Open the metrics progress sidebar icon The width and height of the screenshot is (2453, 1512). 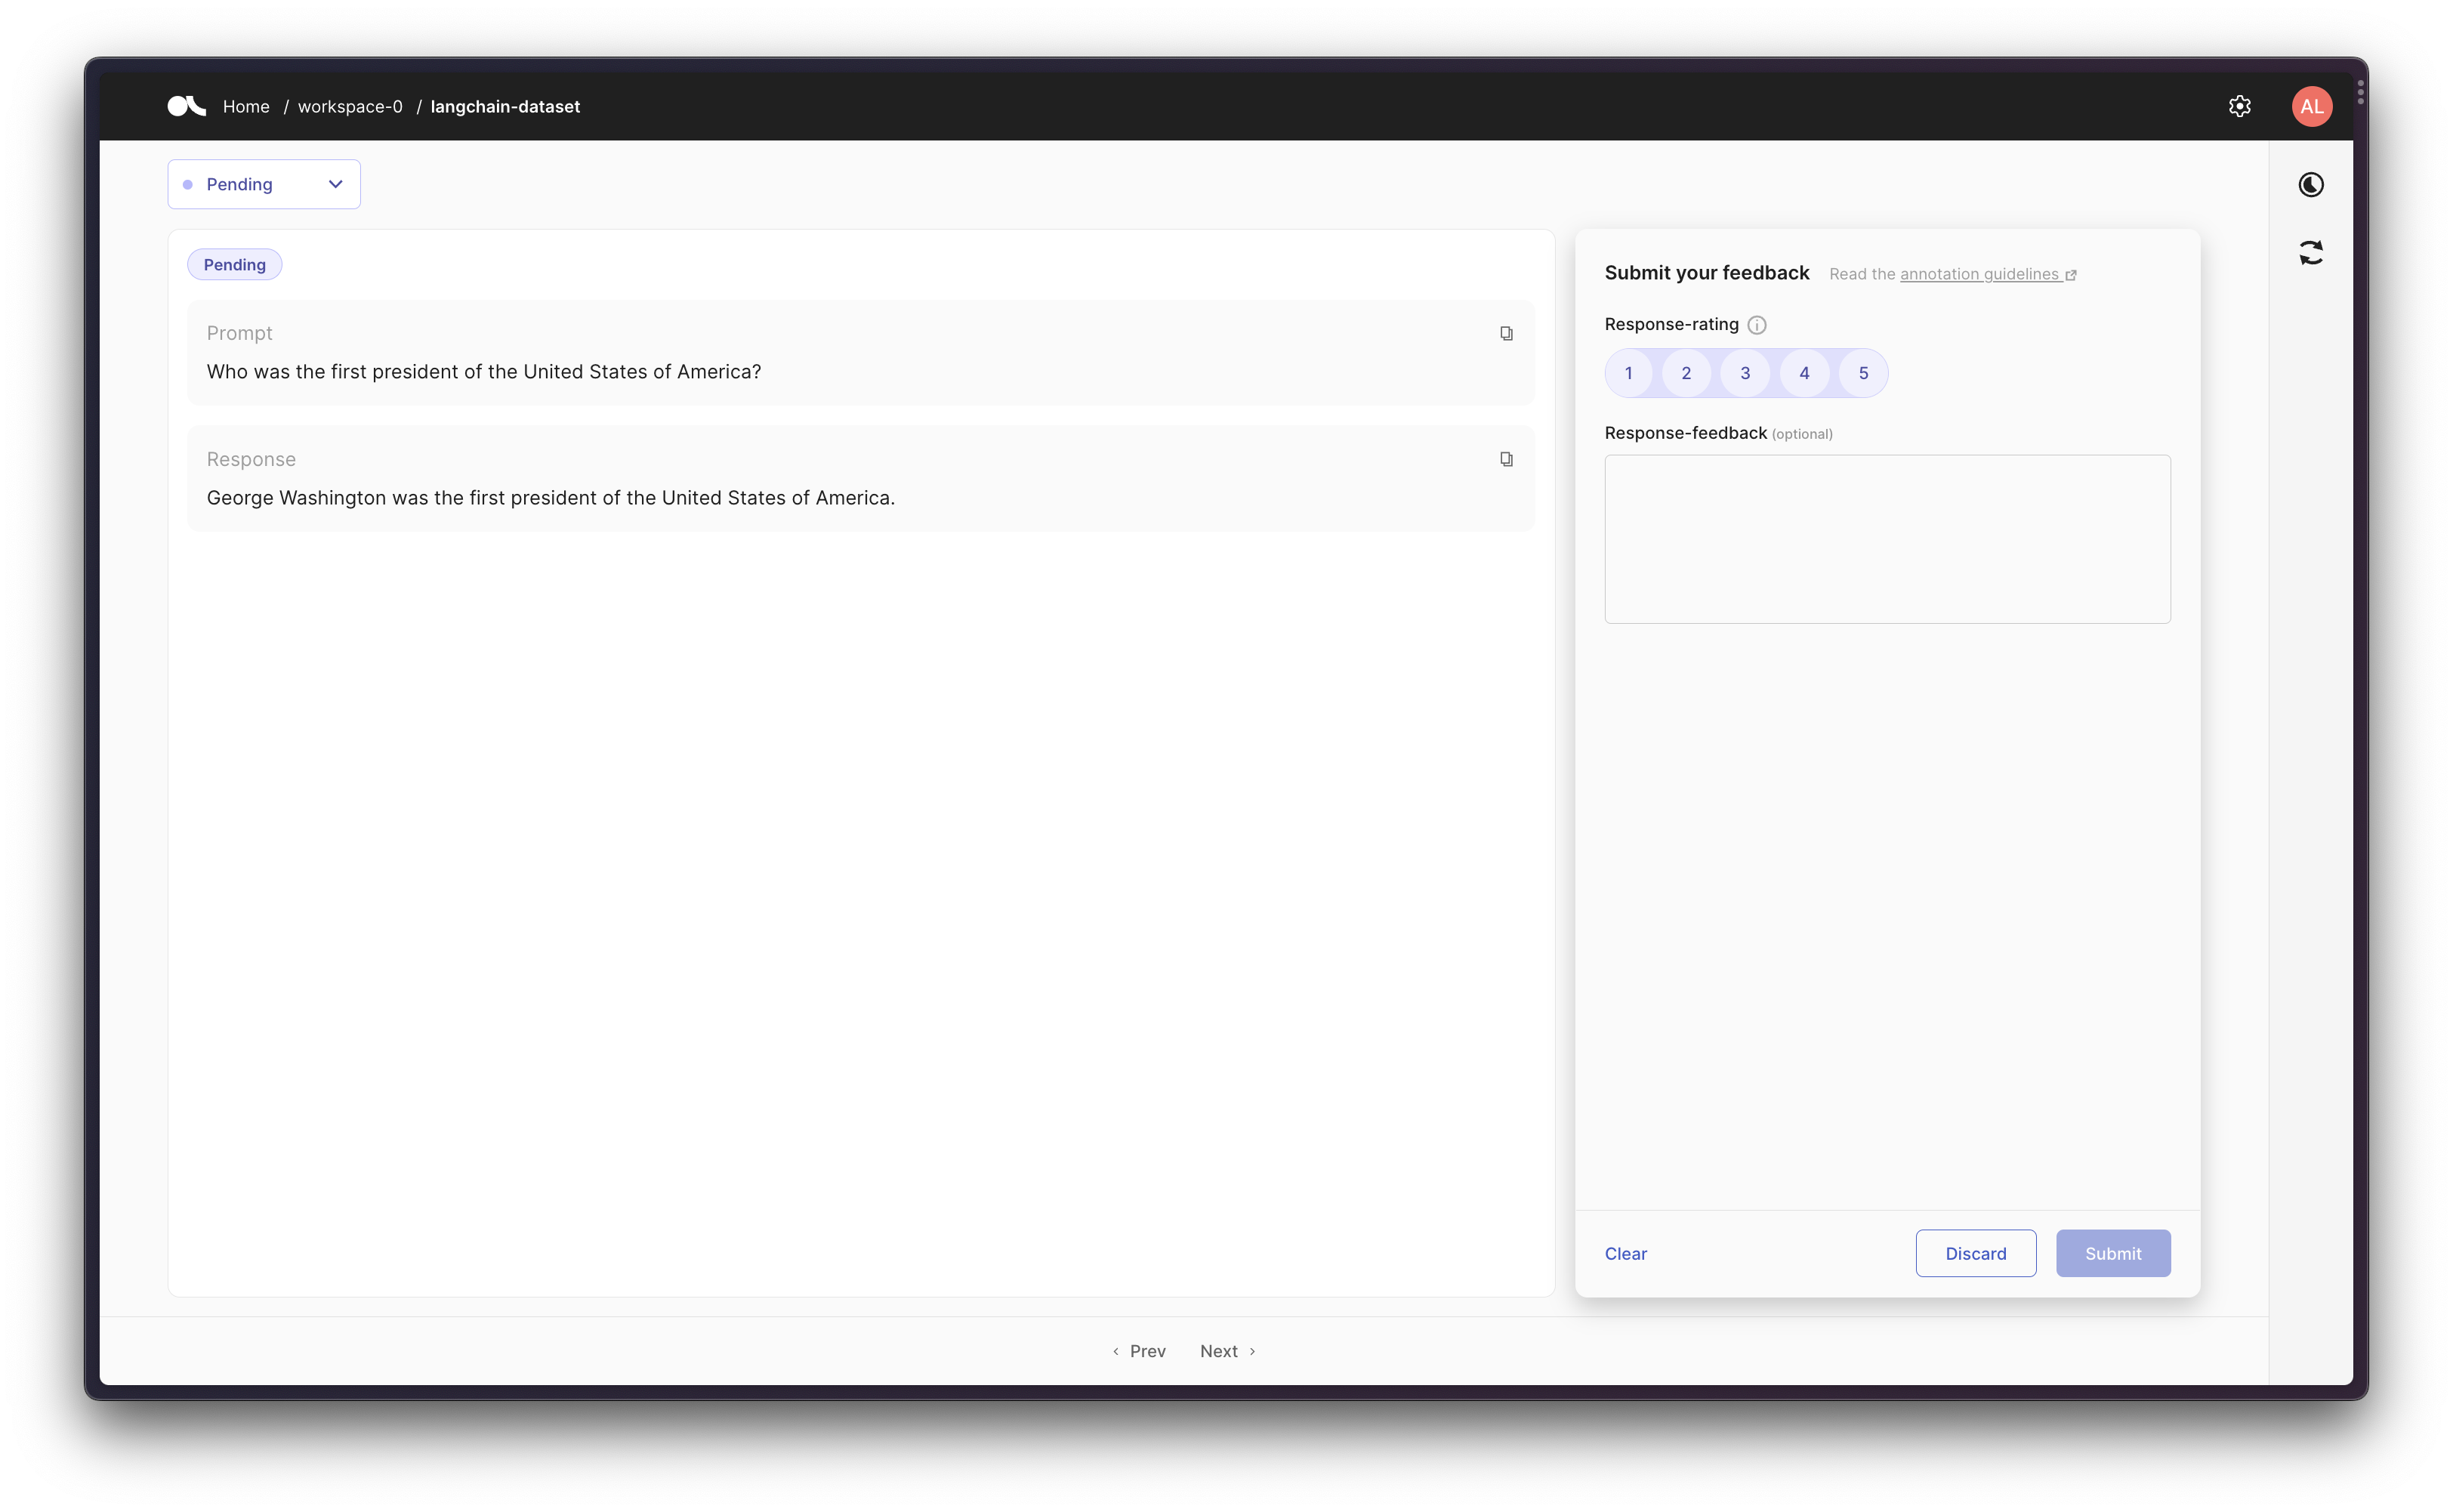2310,185
